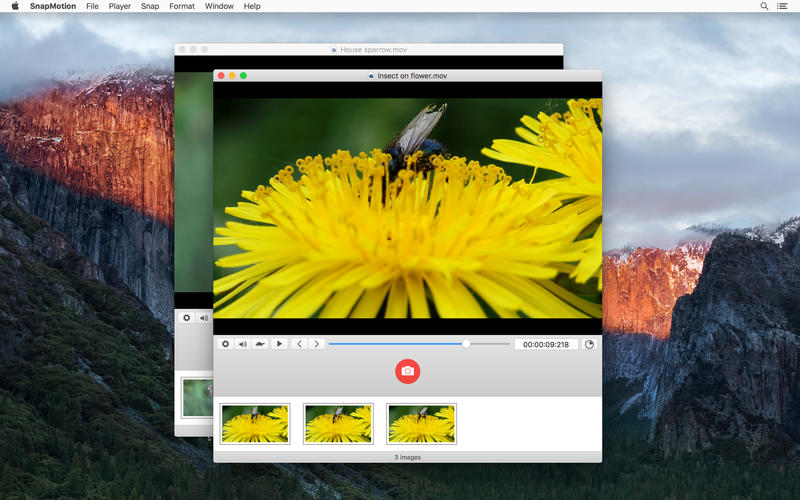Open the File menu

(92, 6)
